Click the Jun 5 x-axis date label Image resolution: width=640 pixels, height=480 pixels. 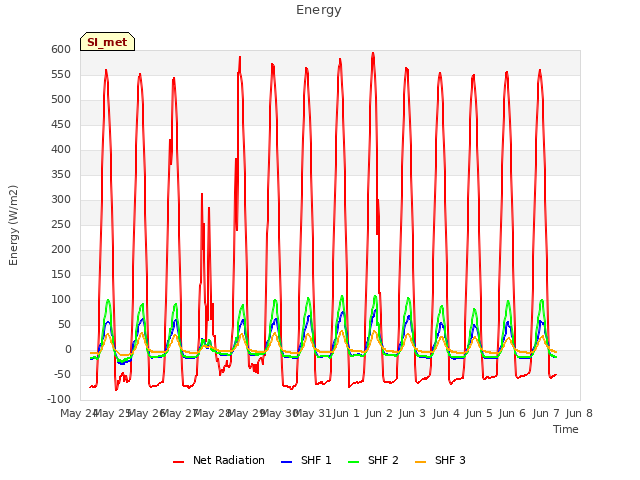(479, 413)
